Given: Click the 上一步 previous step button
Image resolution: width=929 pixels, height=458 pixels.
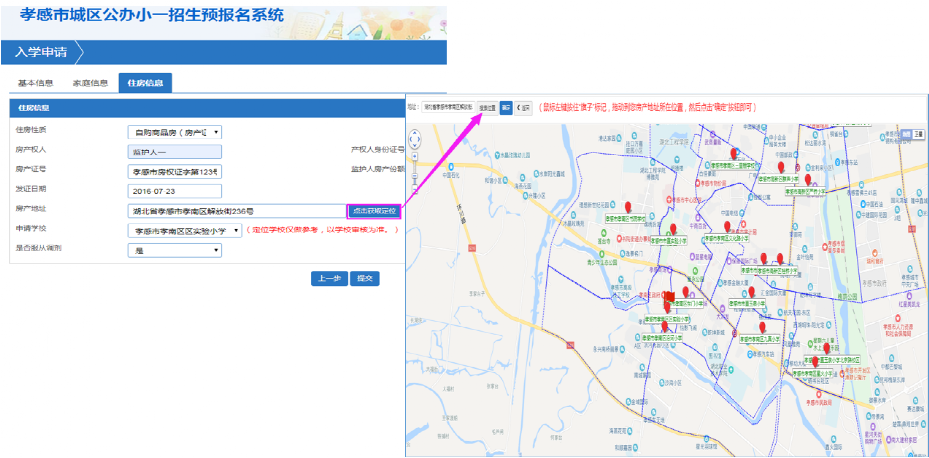Looking at the screenshot, I should 328,278.
